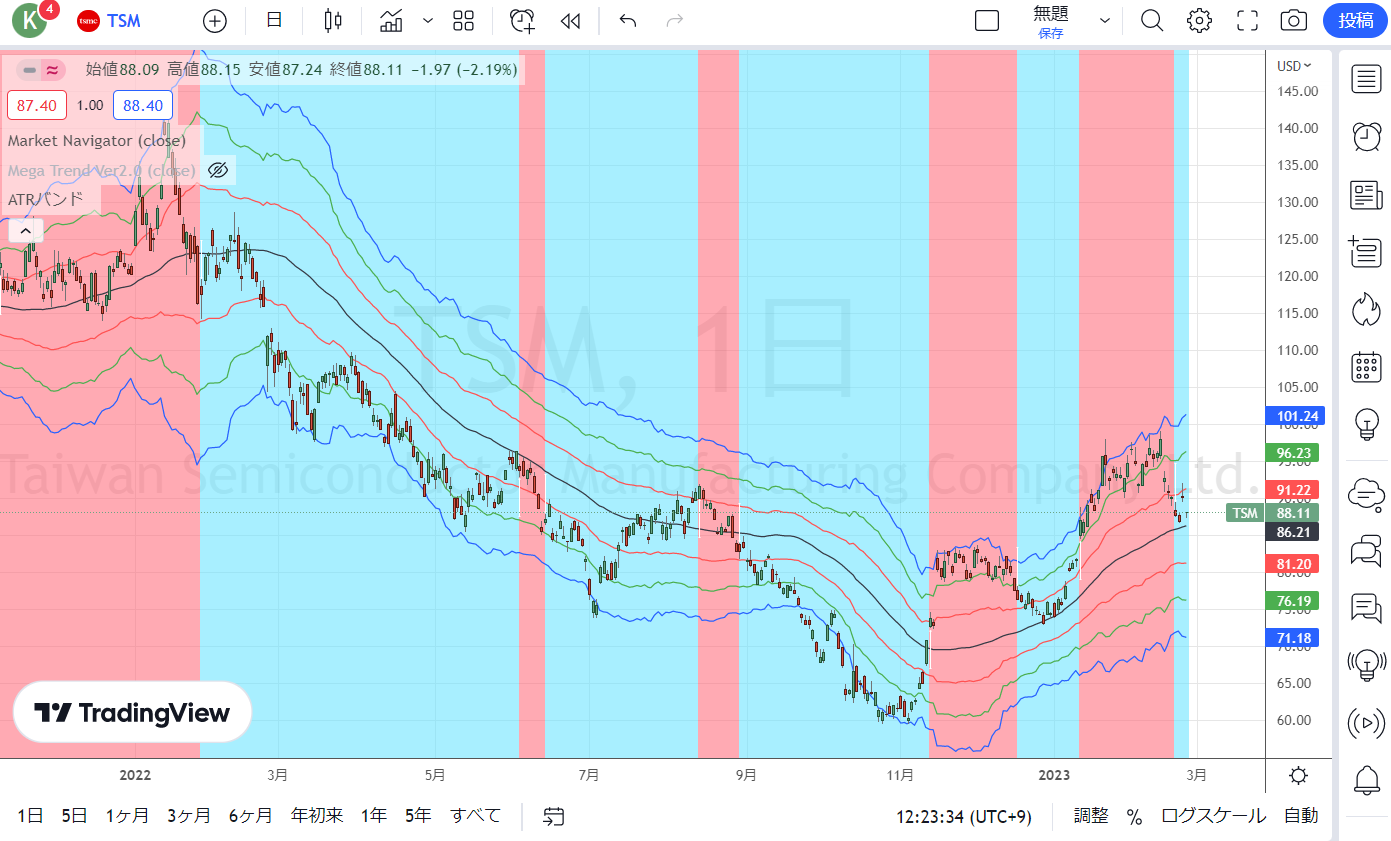Open the indicator templates grid
Viewport: 1391px width, 841px height.
(x=463, y=20)
